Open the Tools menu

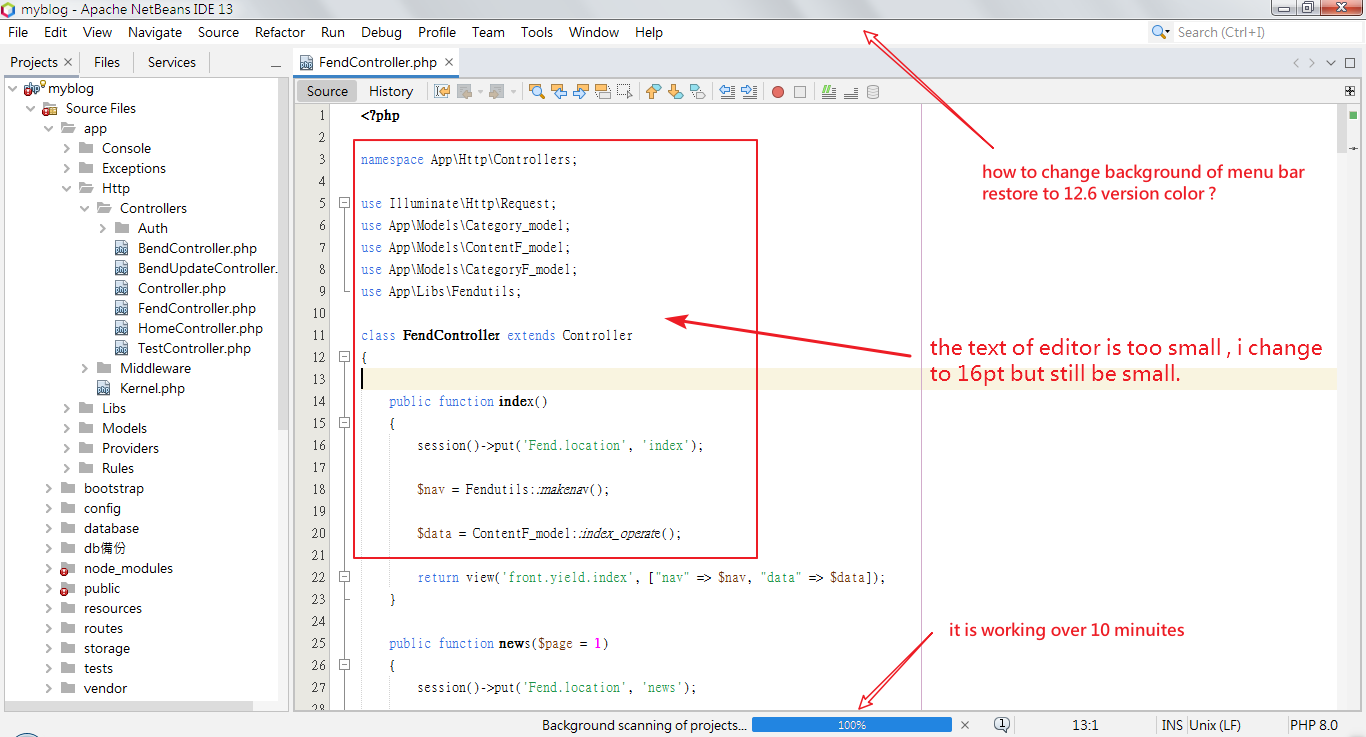[537, 32]
